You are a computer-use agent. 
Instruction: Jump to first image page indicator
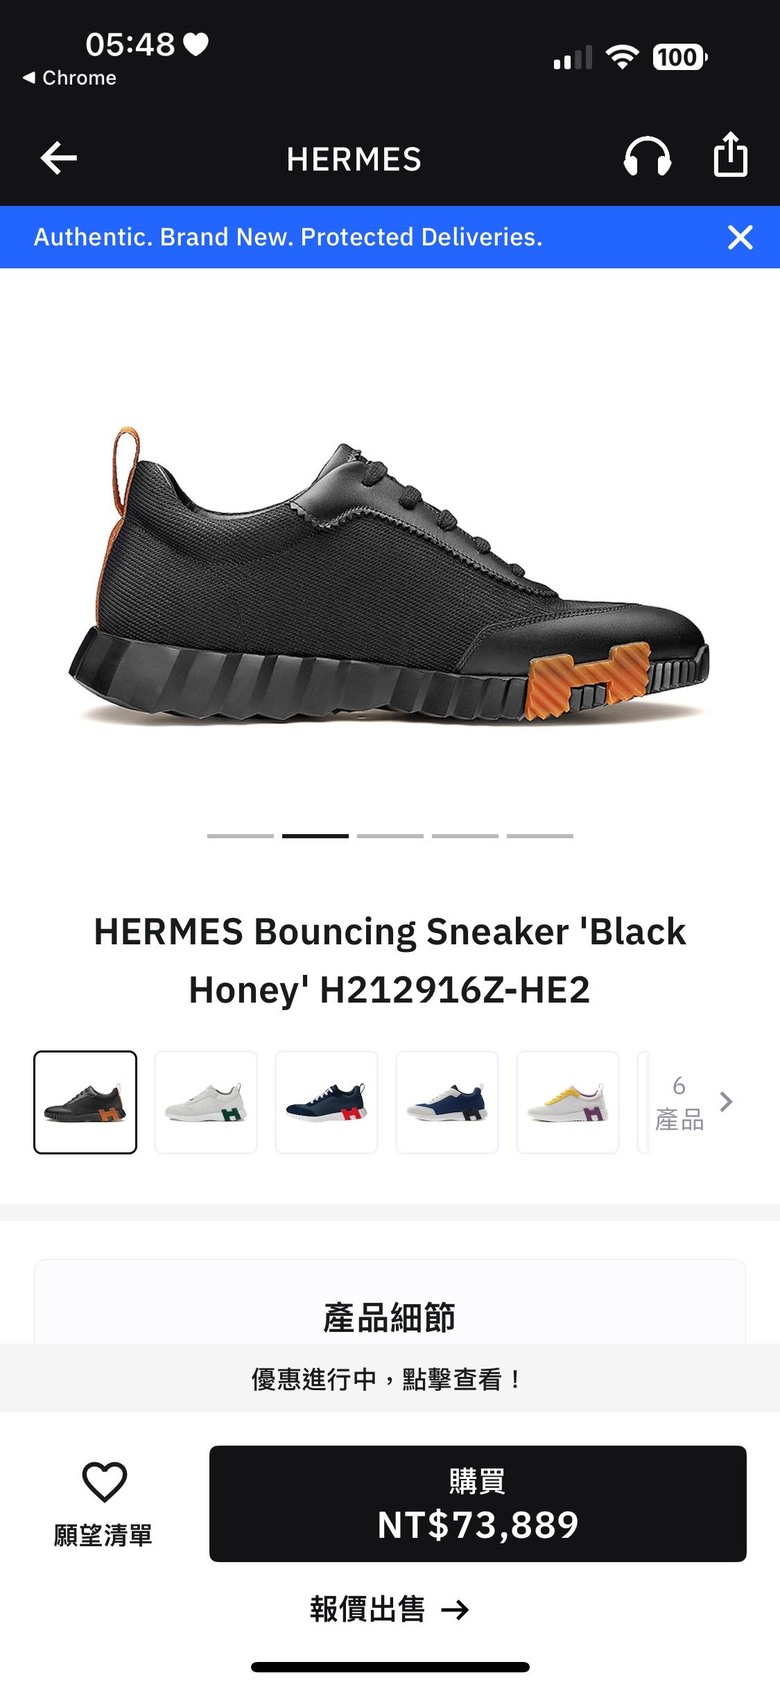pyautogui.click(x=240, y=835)
